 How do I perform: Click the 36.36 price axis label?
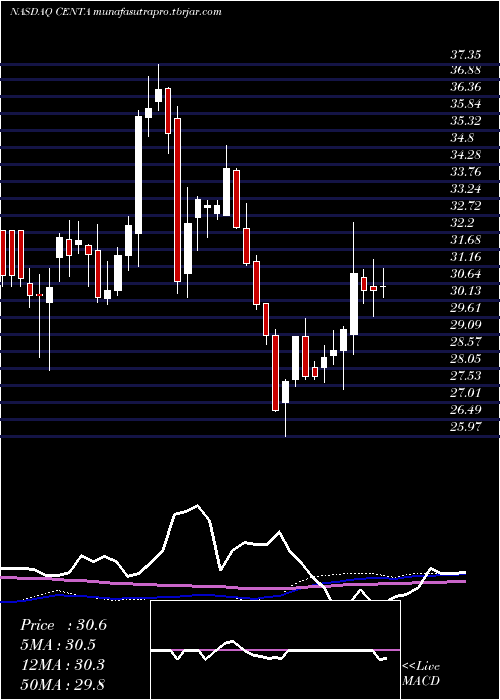pos(466,87)
